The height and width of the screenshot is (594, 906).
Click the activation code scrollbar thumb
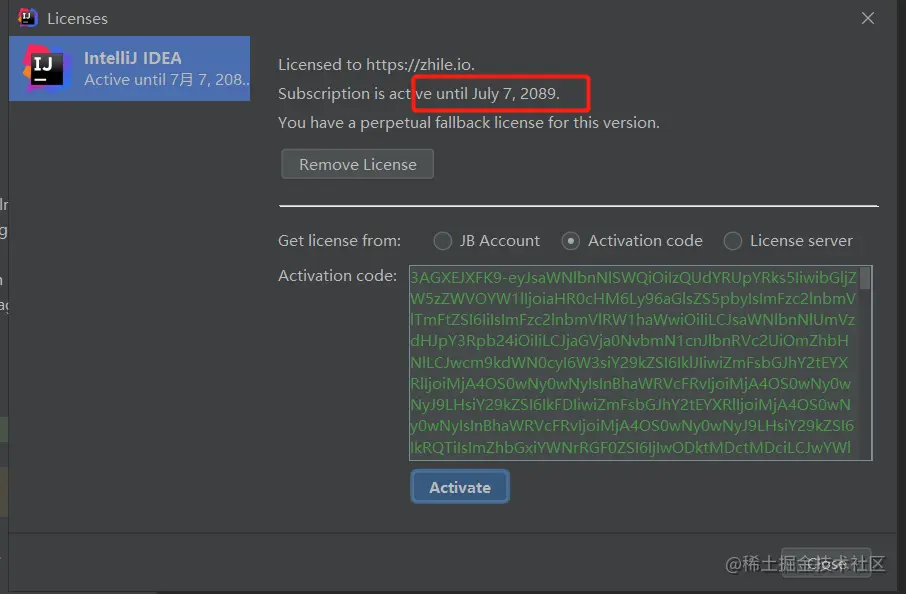865,278
